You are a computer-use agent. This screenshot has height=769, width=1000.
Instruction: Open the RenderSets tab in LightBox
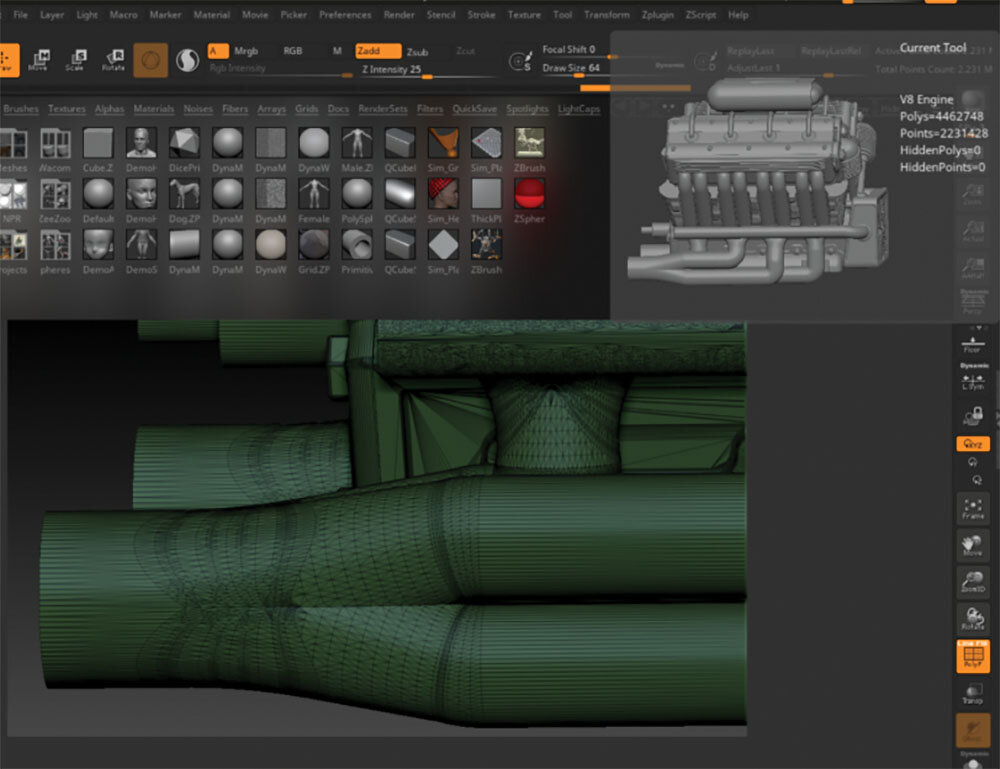pyautogui.click(x=383, y=109)
